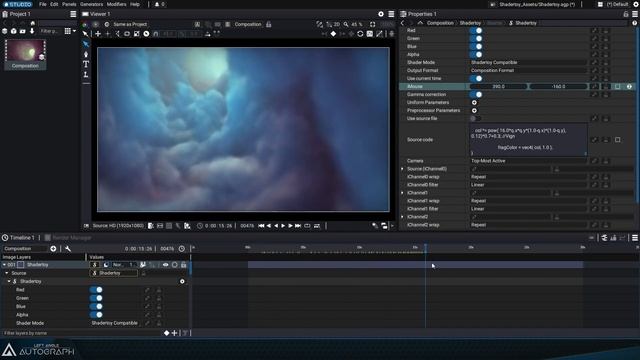
Task: Toggle Gamma correction switch
Action: pos(476,94)
